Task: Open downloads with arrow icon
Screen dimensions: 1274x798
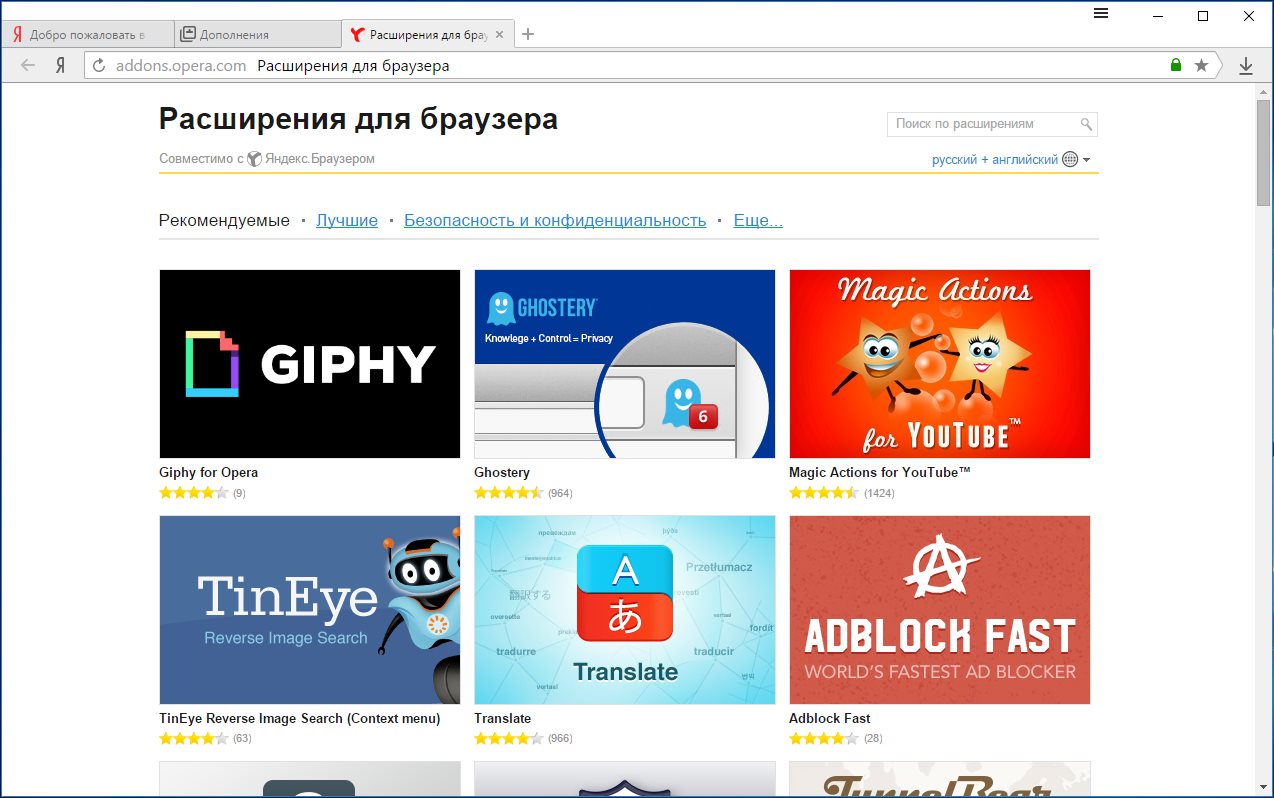Action: click(x=1246, y=66)
